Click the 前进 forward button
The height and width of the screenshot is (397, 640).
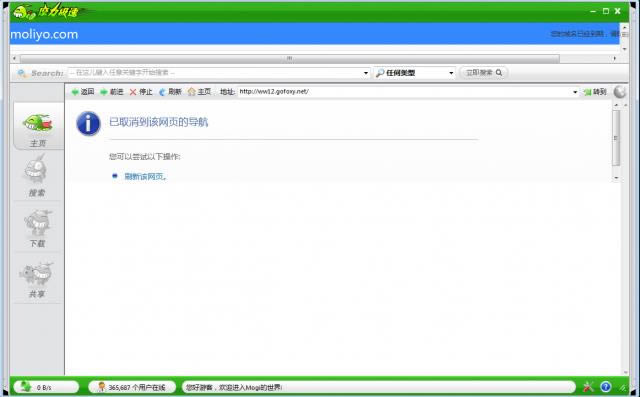112,92
